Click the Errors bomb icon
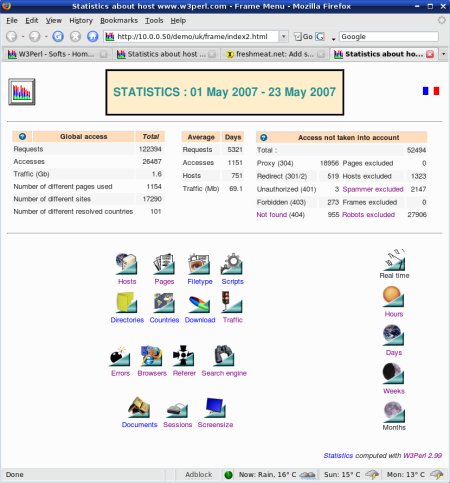450x483 pixels. [x=120, y=356]
